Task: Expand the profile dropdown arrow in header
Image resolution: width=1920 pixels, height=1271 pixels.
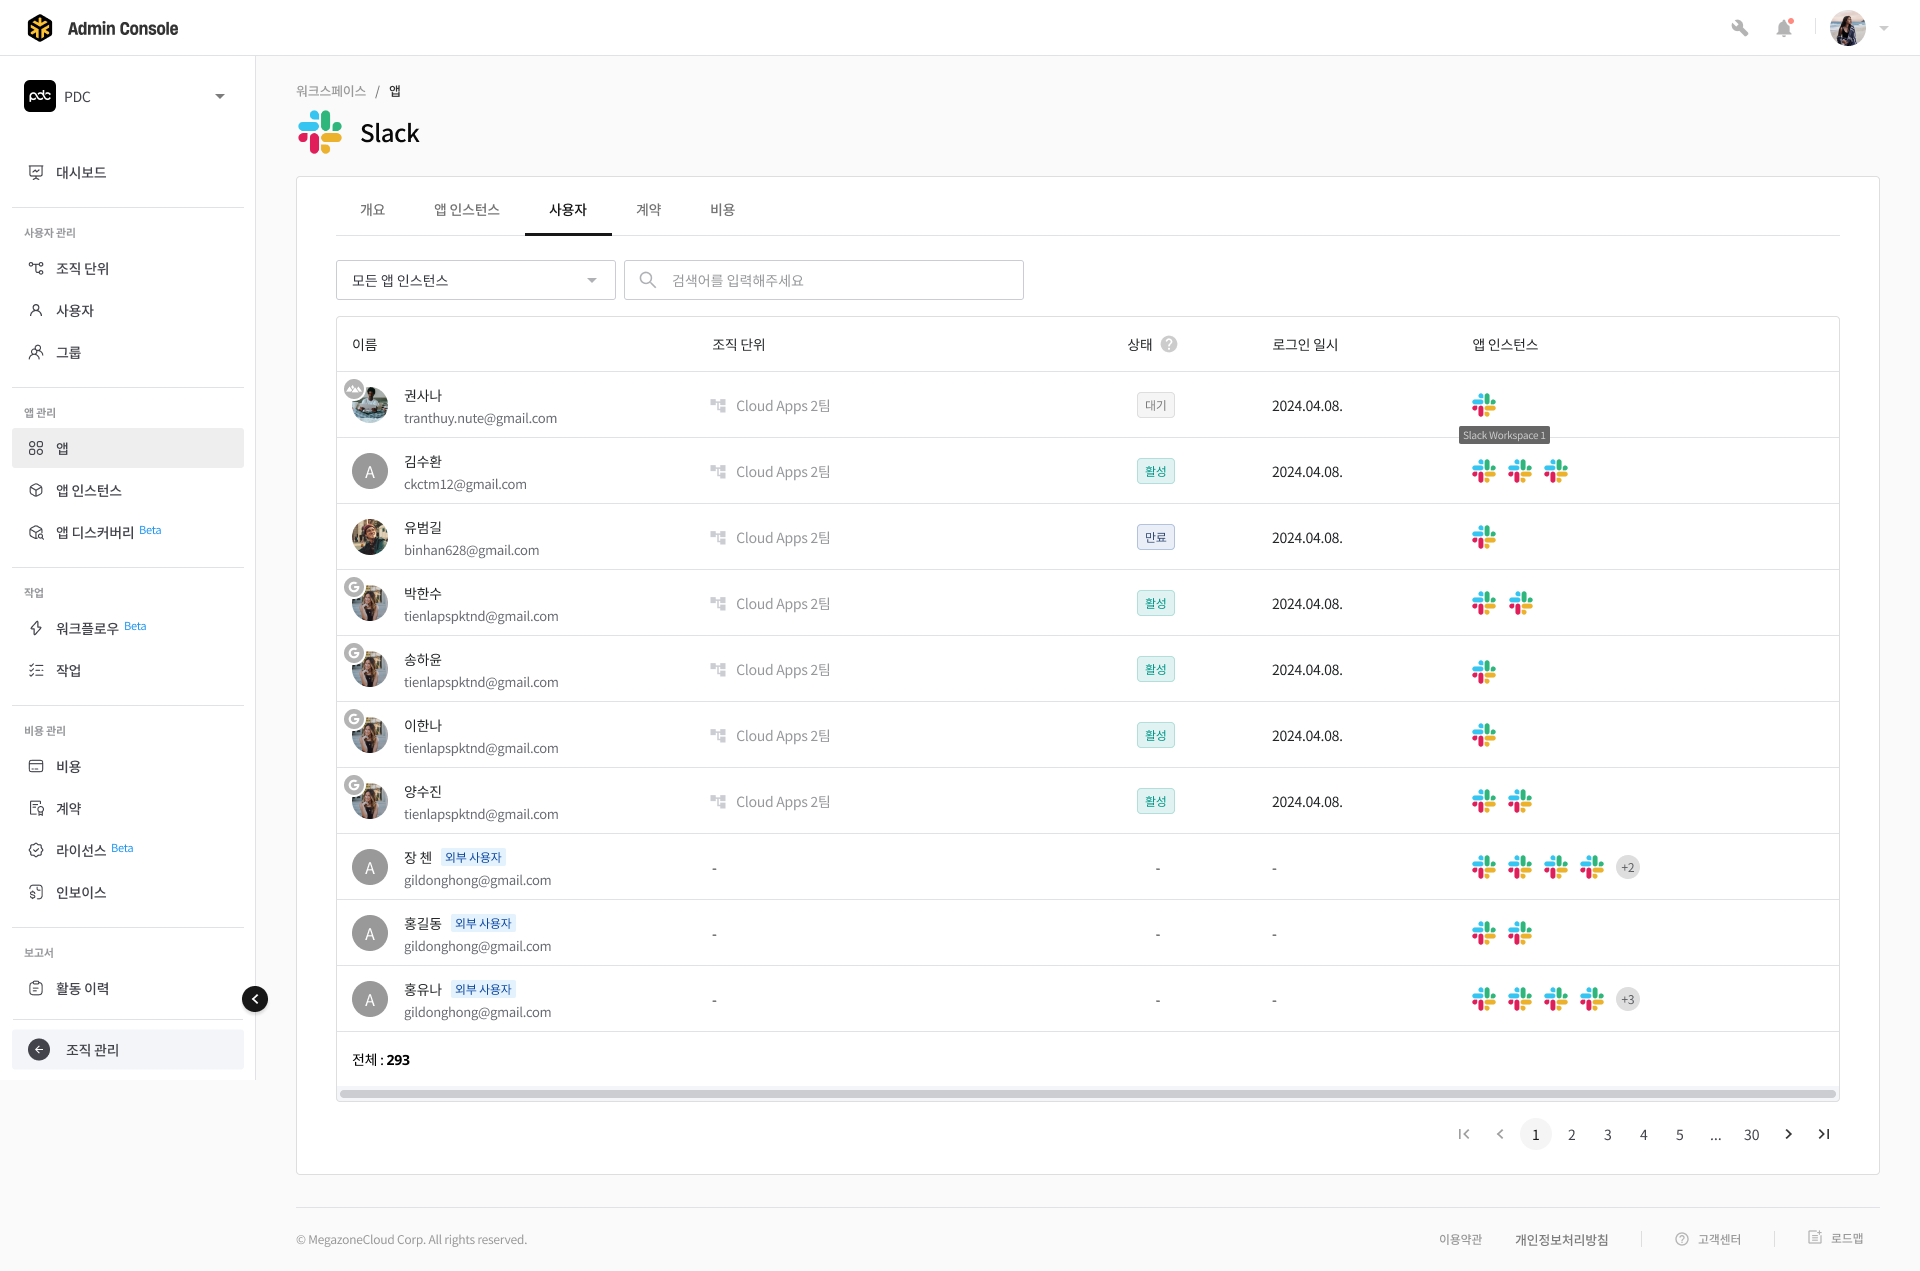Action: [x=1884, y=28]
